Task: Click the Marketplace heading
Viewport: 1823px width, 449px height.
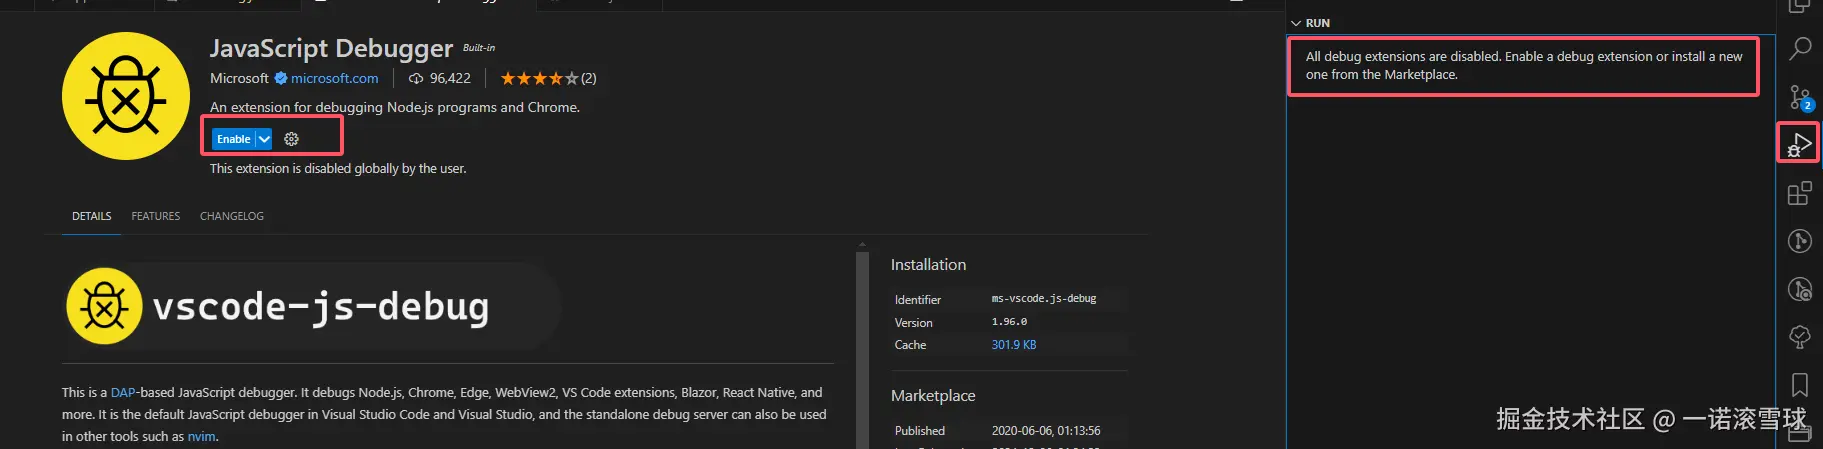Action: pyautogui.click(x=933, y=396)
